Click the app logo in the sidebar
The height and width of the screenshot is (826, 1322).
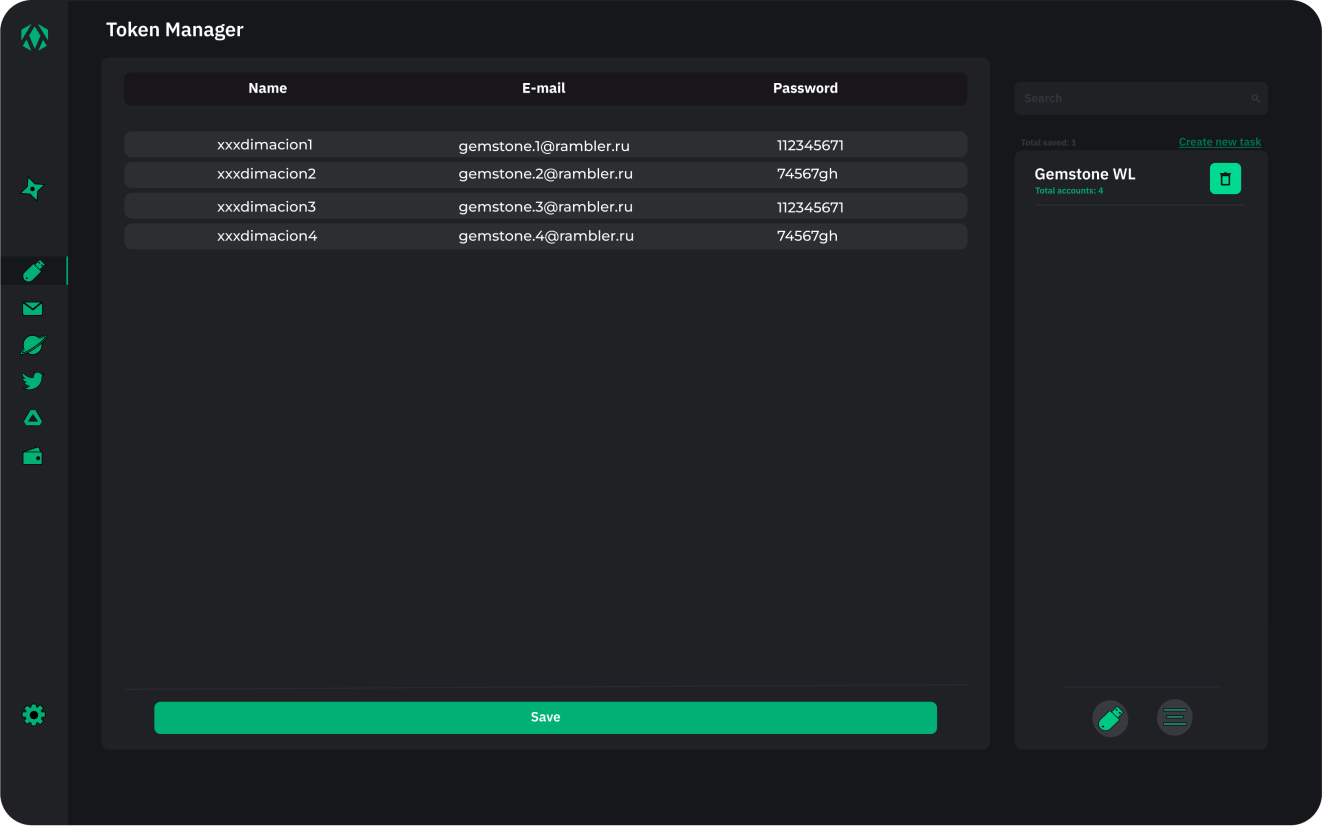[x=34, y=38]
